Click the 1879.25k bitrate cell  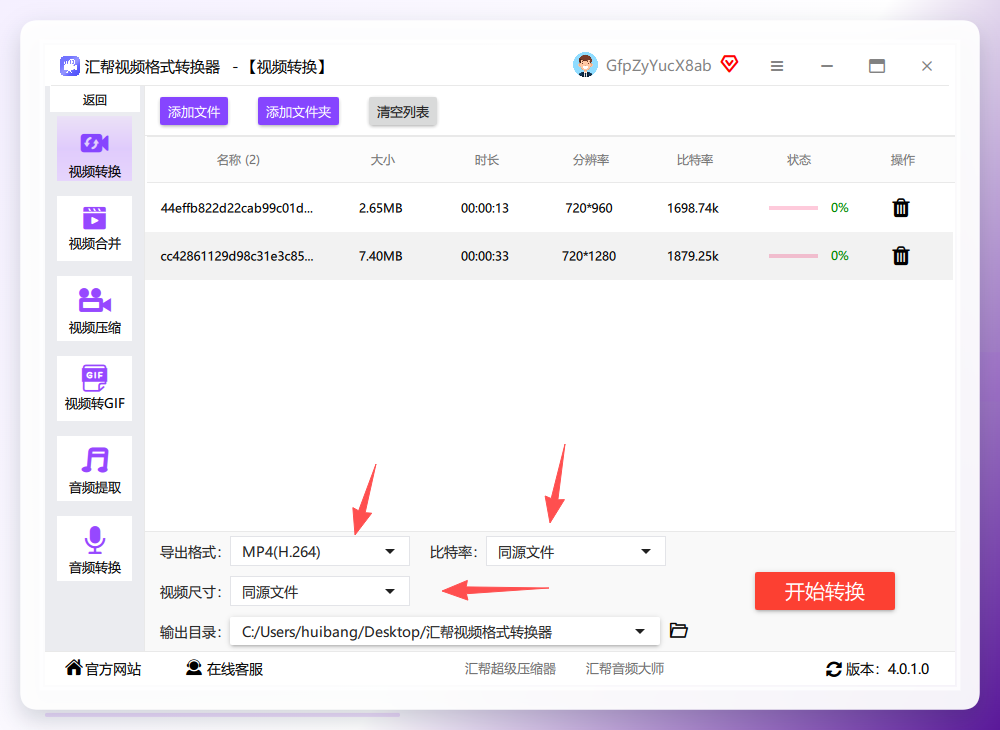pos(693,256)
